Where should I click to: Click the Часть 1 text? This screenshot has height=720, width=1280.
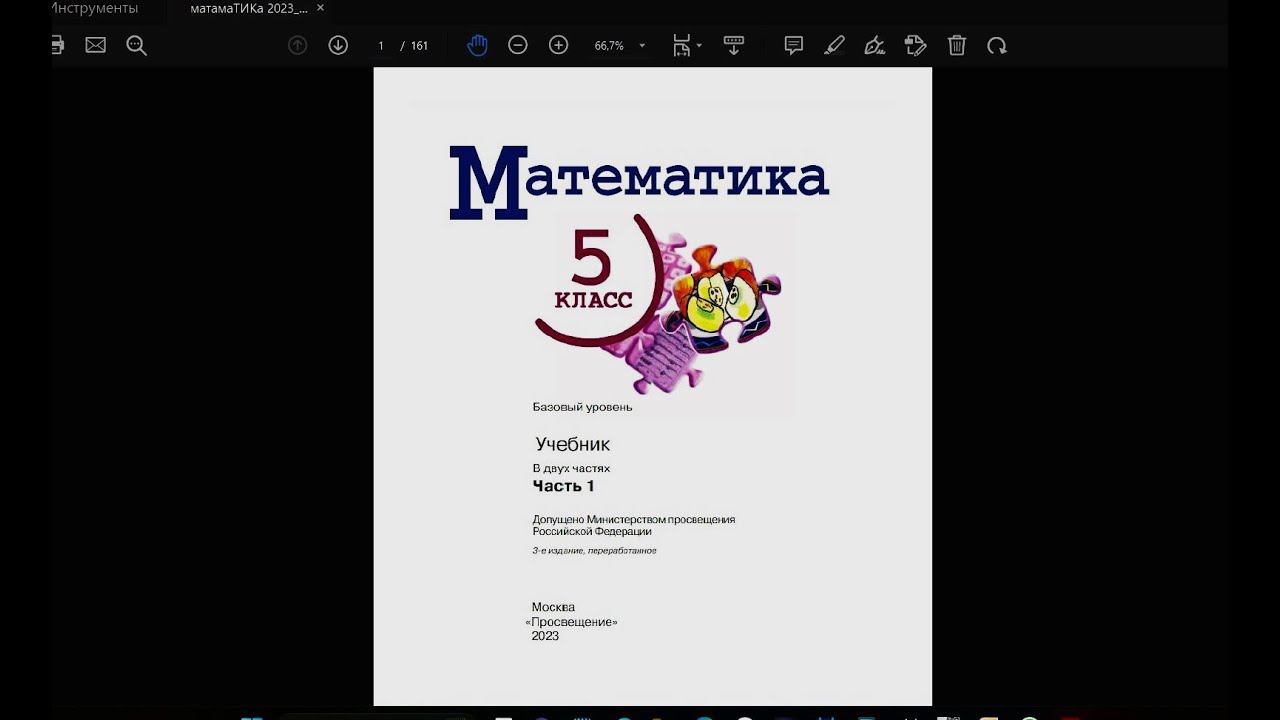pyautogui.click(x=563, y=486)
